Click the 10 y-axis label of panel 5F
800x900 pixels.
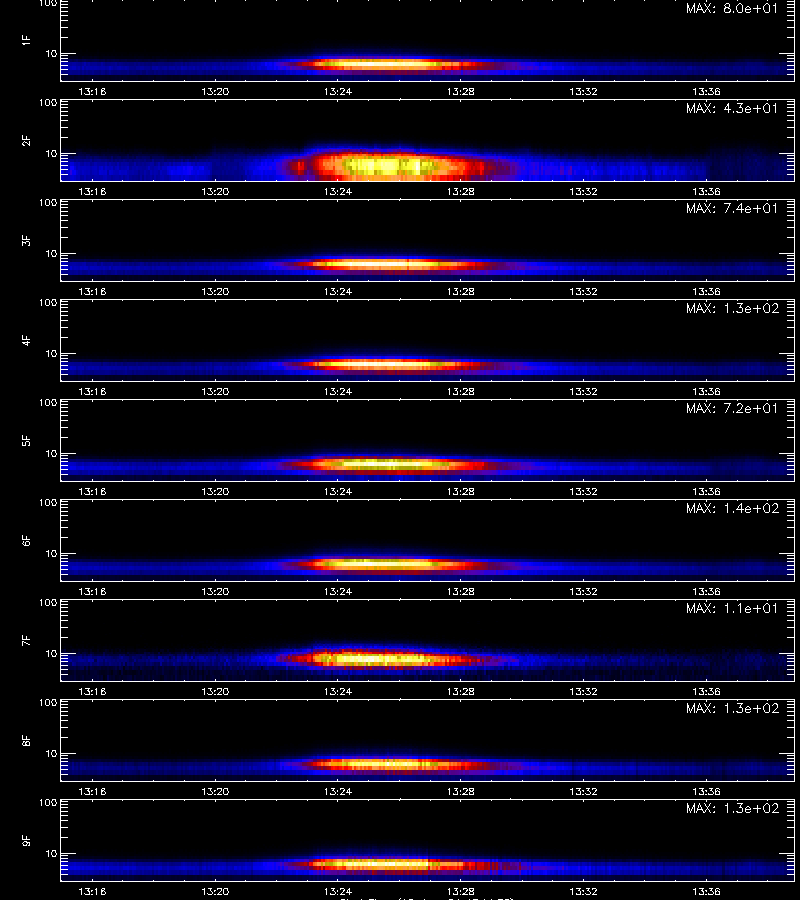[x=51, y=453]
